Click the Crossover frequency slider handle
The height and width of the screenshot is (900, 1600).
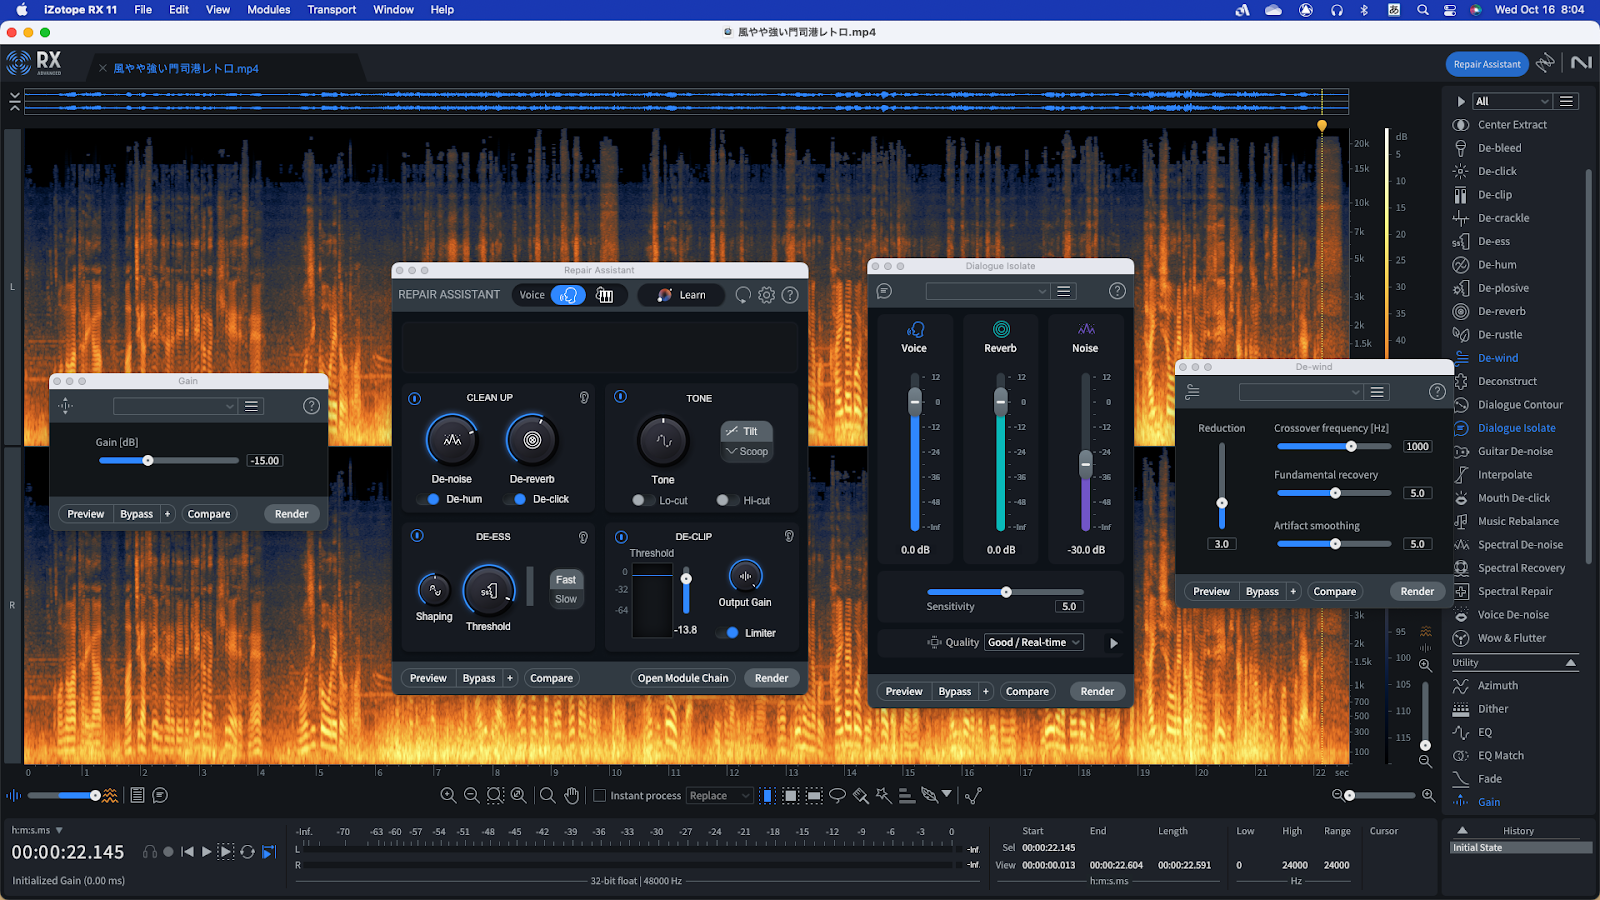(x=1351, y=447)
